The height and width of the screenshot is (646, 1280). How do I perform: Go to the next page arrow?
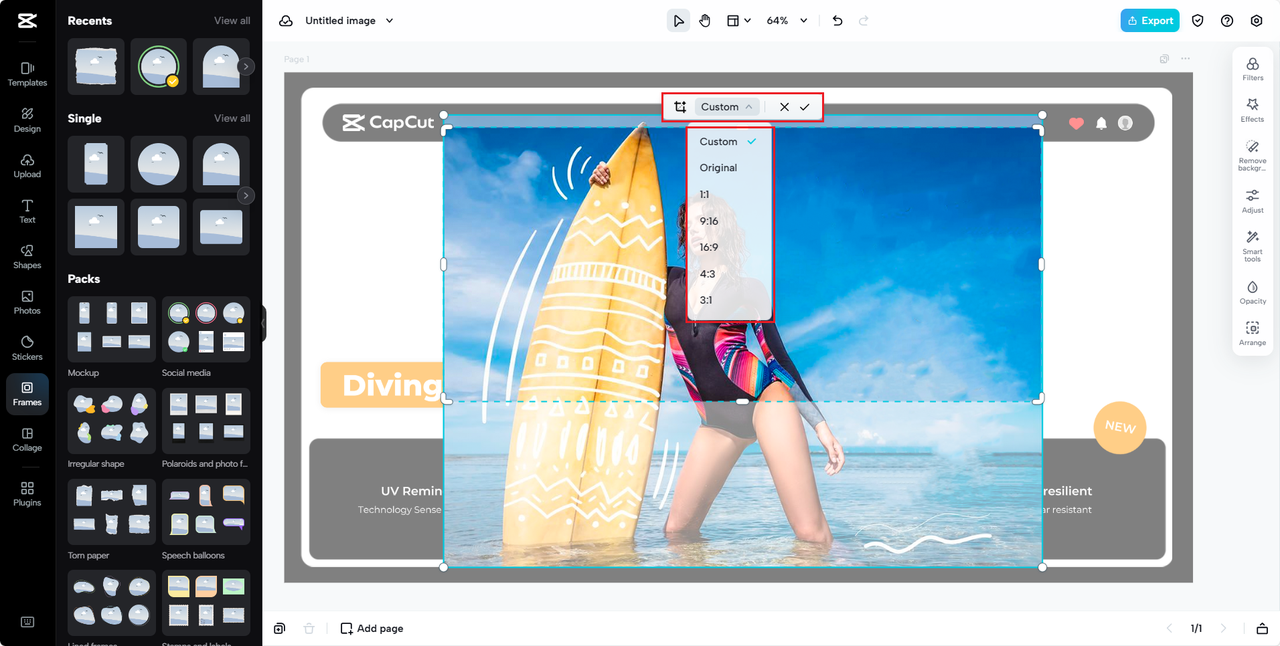[x=1224, y=629]
